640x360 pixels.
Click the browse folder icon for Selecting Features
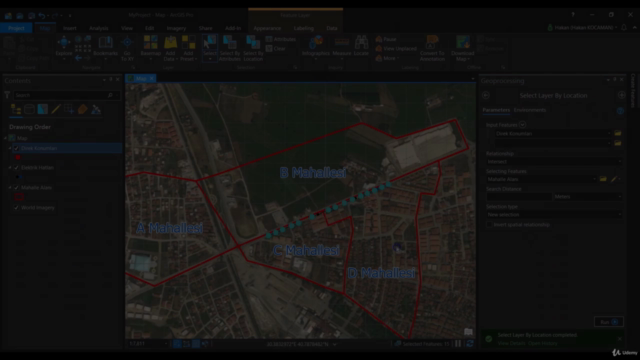(603, 179)
